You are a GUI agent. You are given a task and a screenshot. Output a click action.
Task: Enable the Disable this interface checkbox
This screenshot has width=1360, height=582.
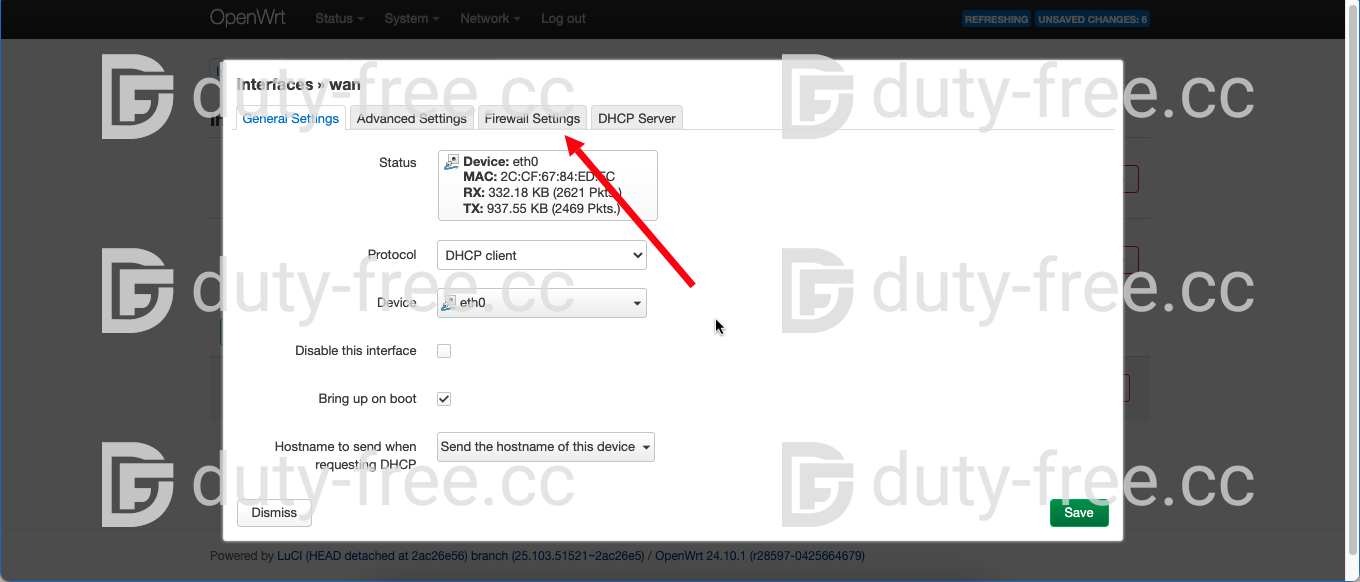(x=444, y=351)
